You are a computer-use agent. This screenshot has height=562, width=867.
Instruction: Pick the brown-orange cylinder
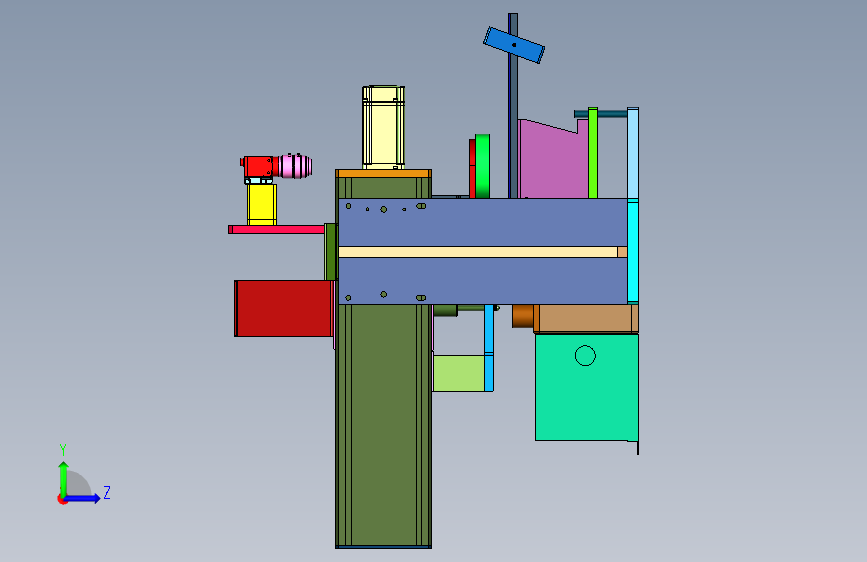pos(523,316)
